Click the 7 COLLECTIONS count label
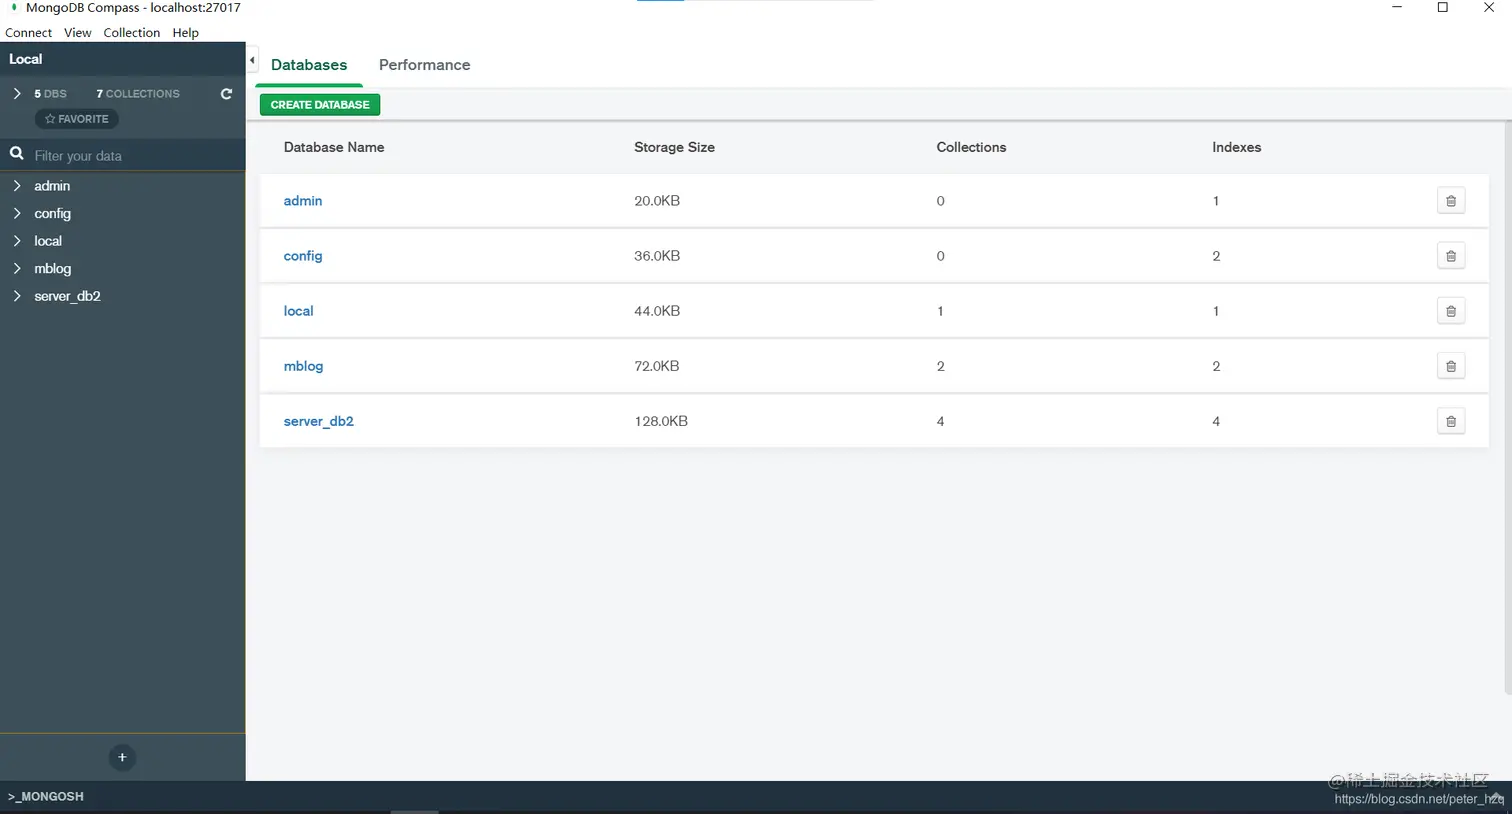This screenshot has height=814, width=1512. coord(138,94)
